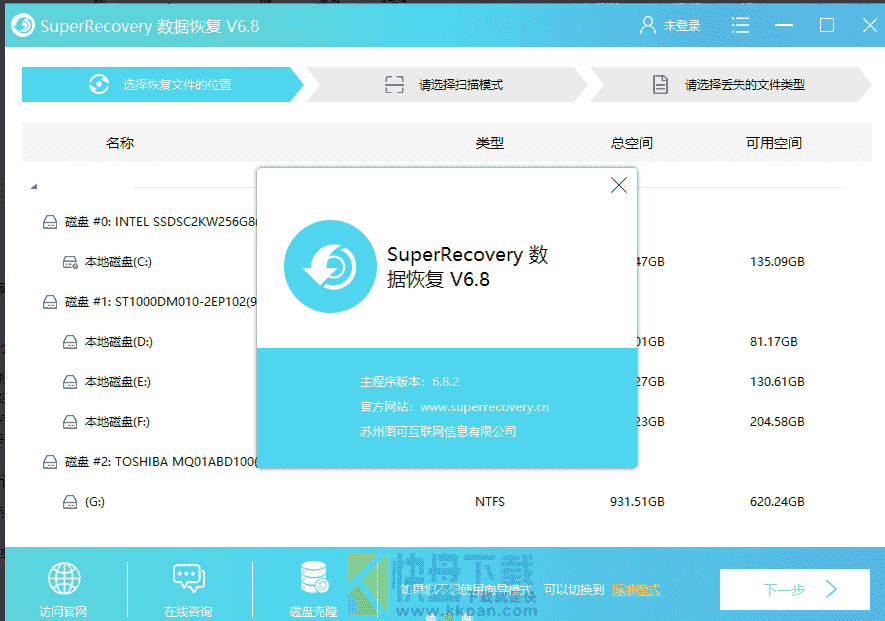Click the 下一步 next button
The height and width of the screenshot is (621, 885).
coord(795,589)
